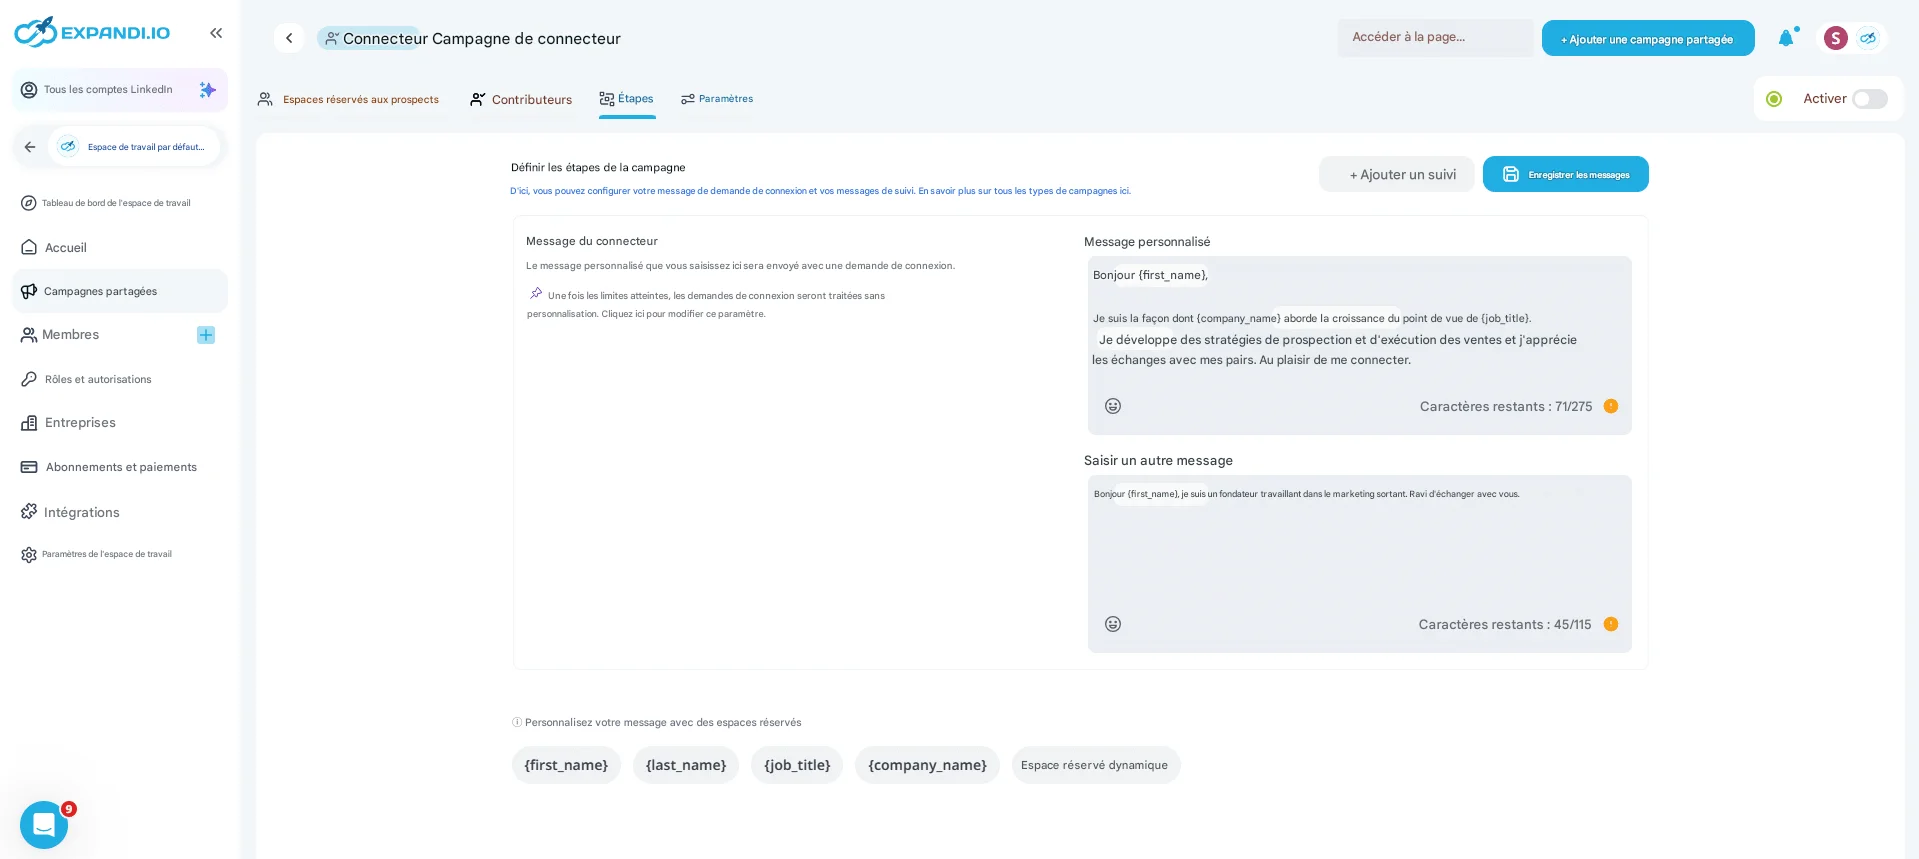The height and width of the screenshot is (859, 1919).
Task: Click the sparkle icon beside LinkedIn accounts
Action: tap(207, 90)
